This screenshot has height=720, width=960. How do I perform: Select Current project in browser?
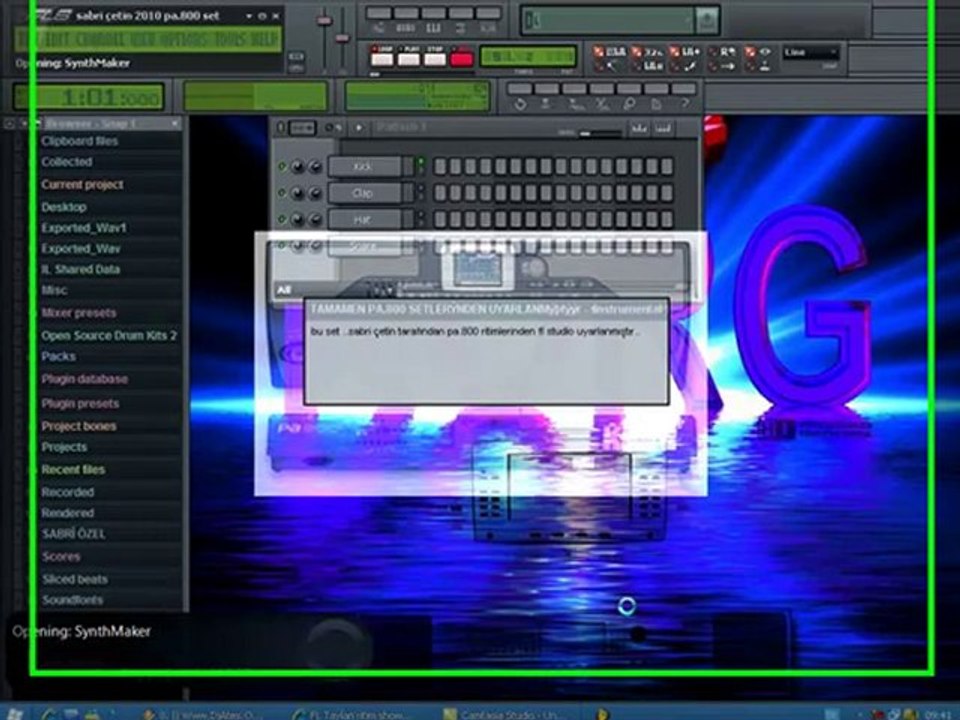click(x=82, y=184)
